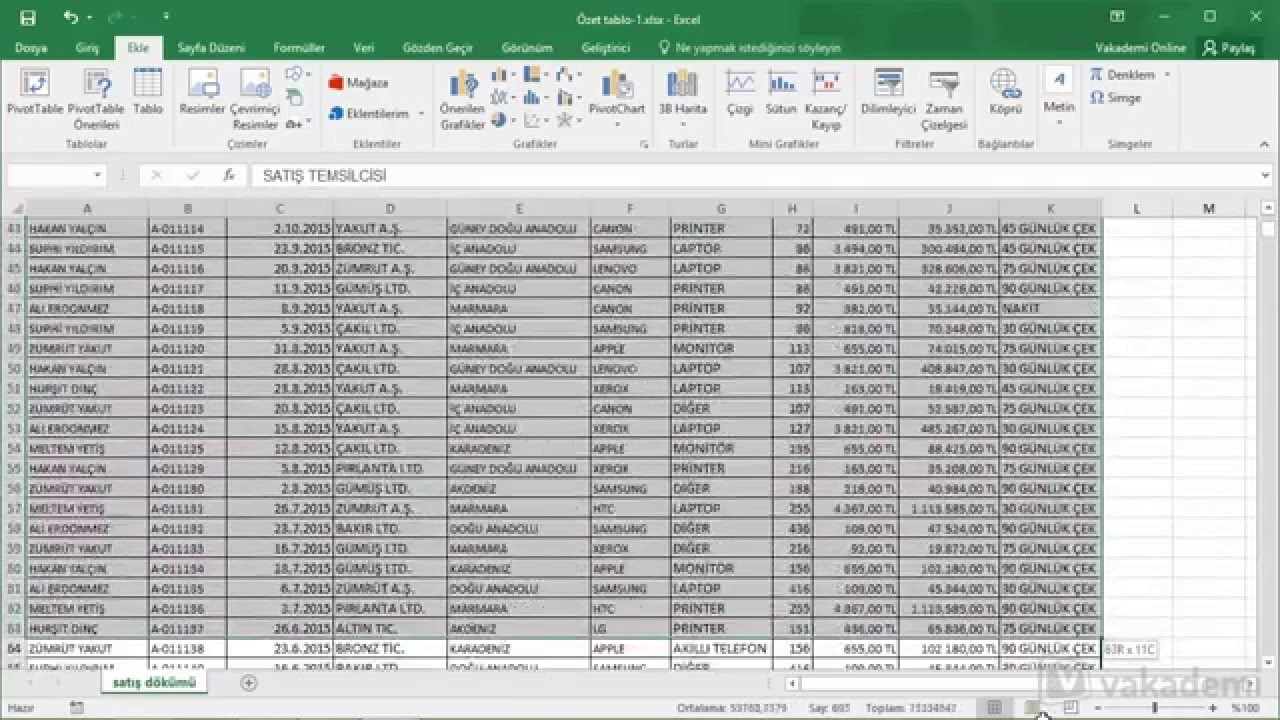Insert a pie chart
The height and width of the screenshot is (720, 1280).
pyautogui.click(x=502, y=121)
